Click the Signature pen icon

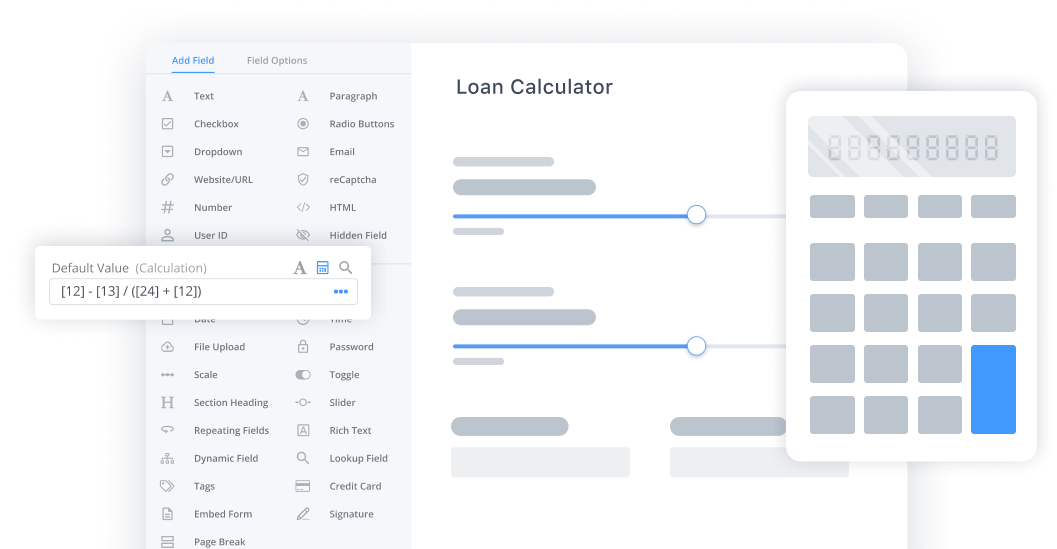[x=303, y=514]
